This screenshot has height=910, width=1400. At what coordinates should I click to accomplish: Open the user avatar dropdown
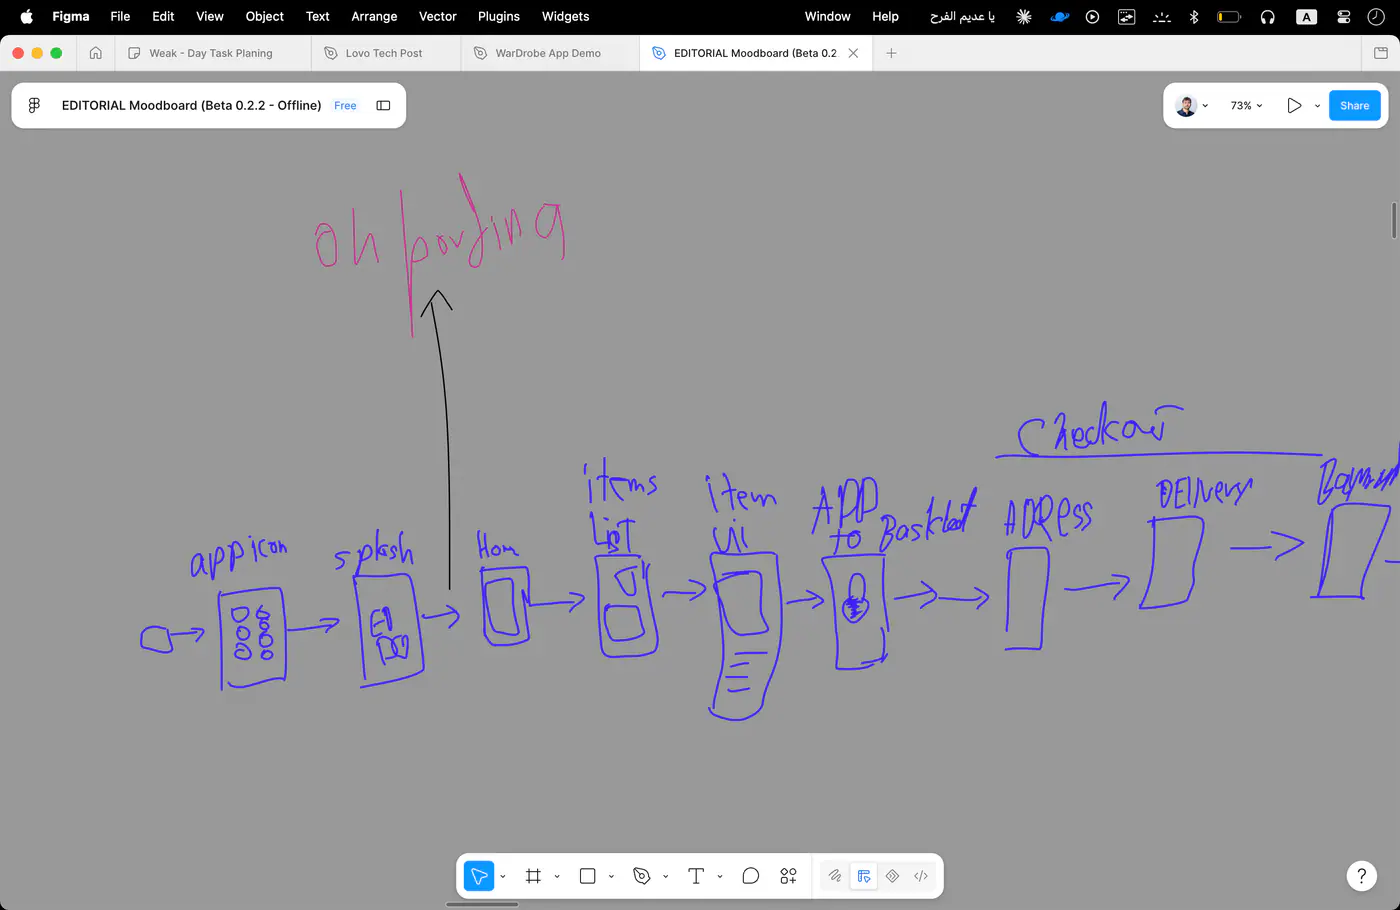tap(1192, 105)
